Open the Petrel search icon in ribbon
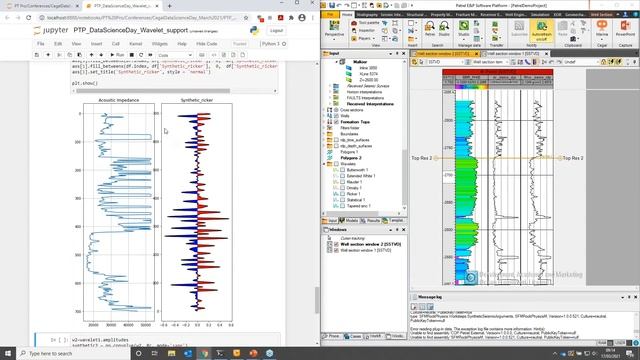Image resolution: width=640 pixels, height=360 pixels. 430,29
